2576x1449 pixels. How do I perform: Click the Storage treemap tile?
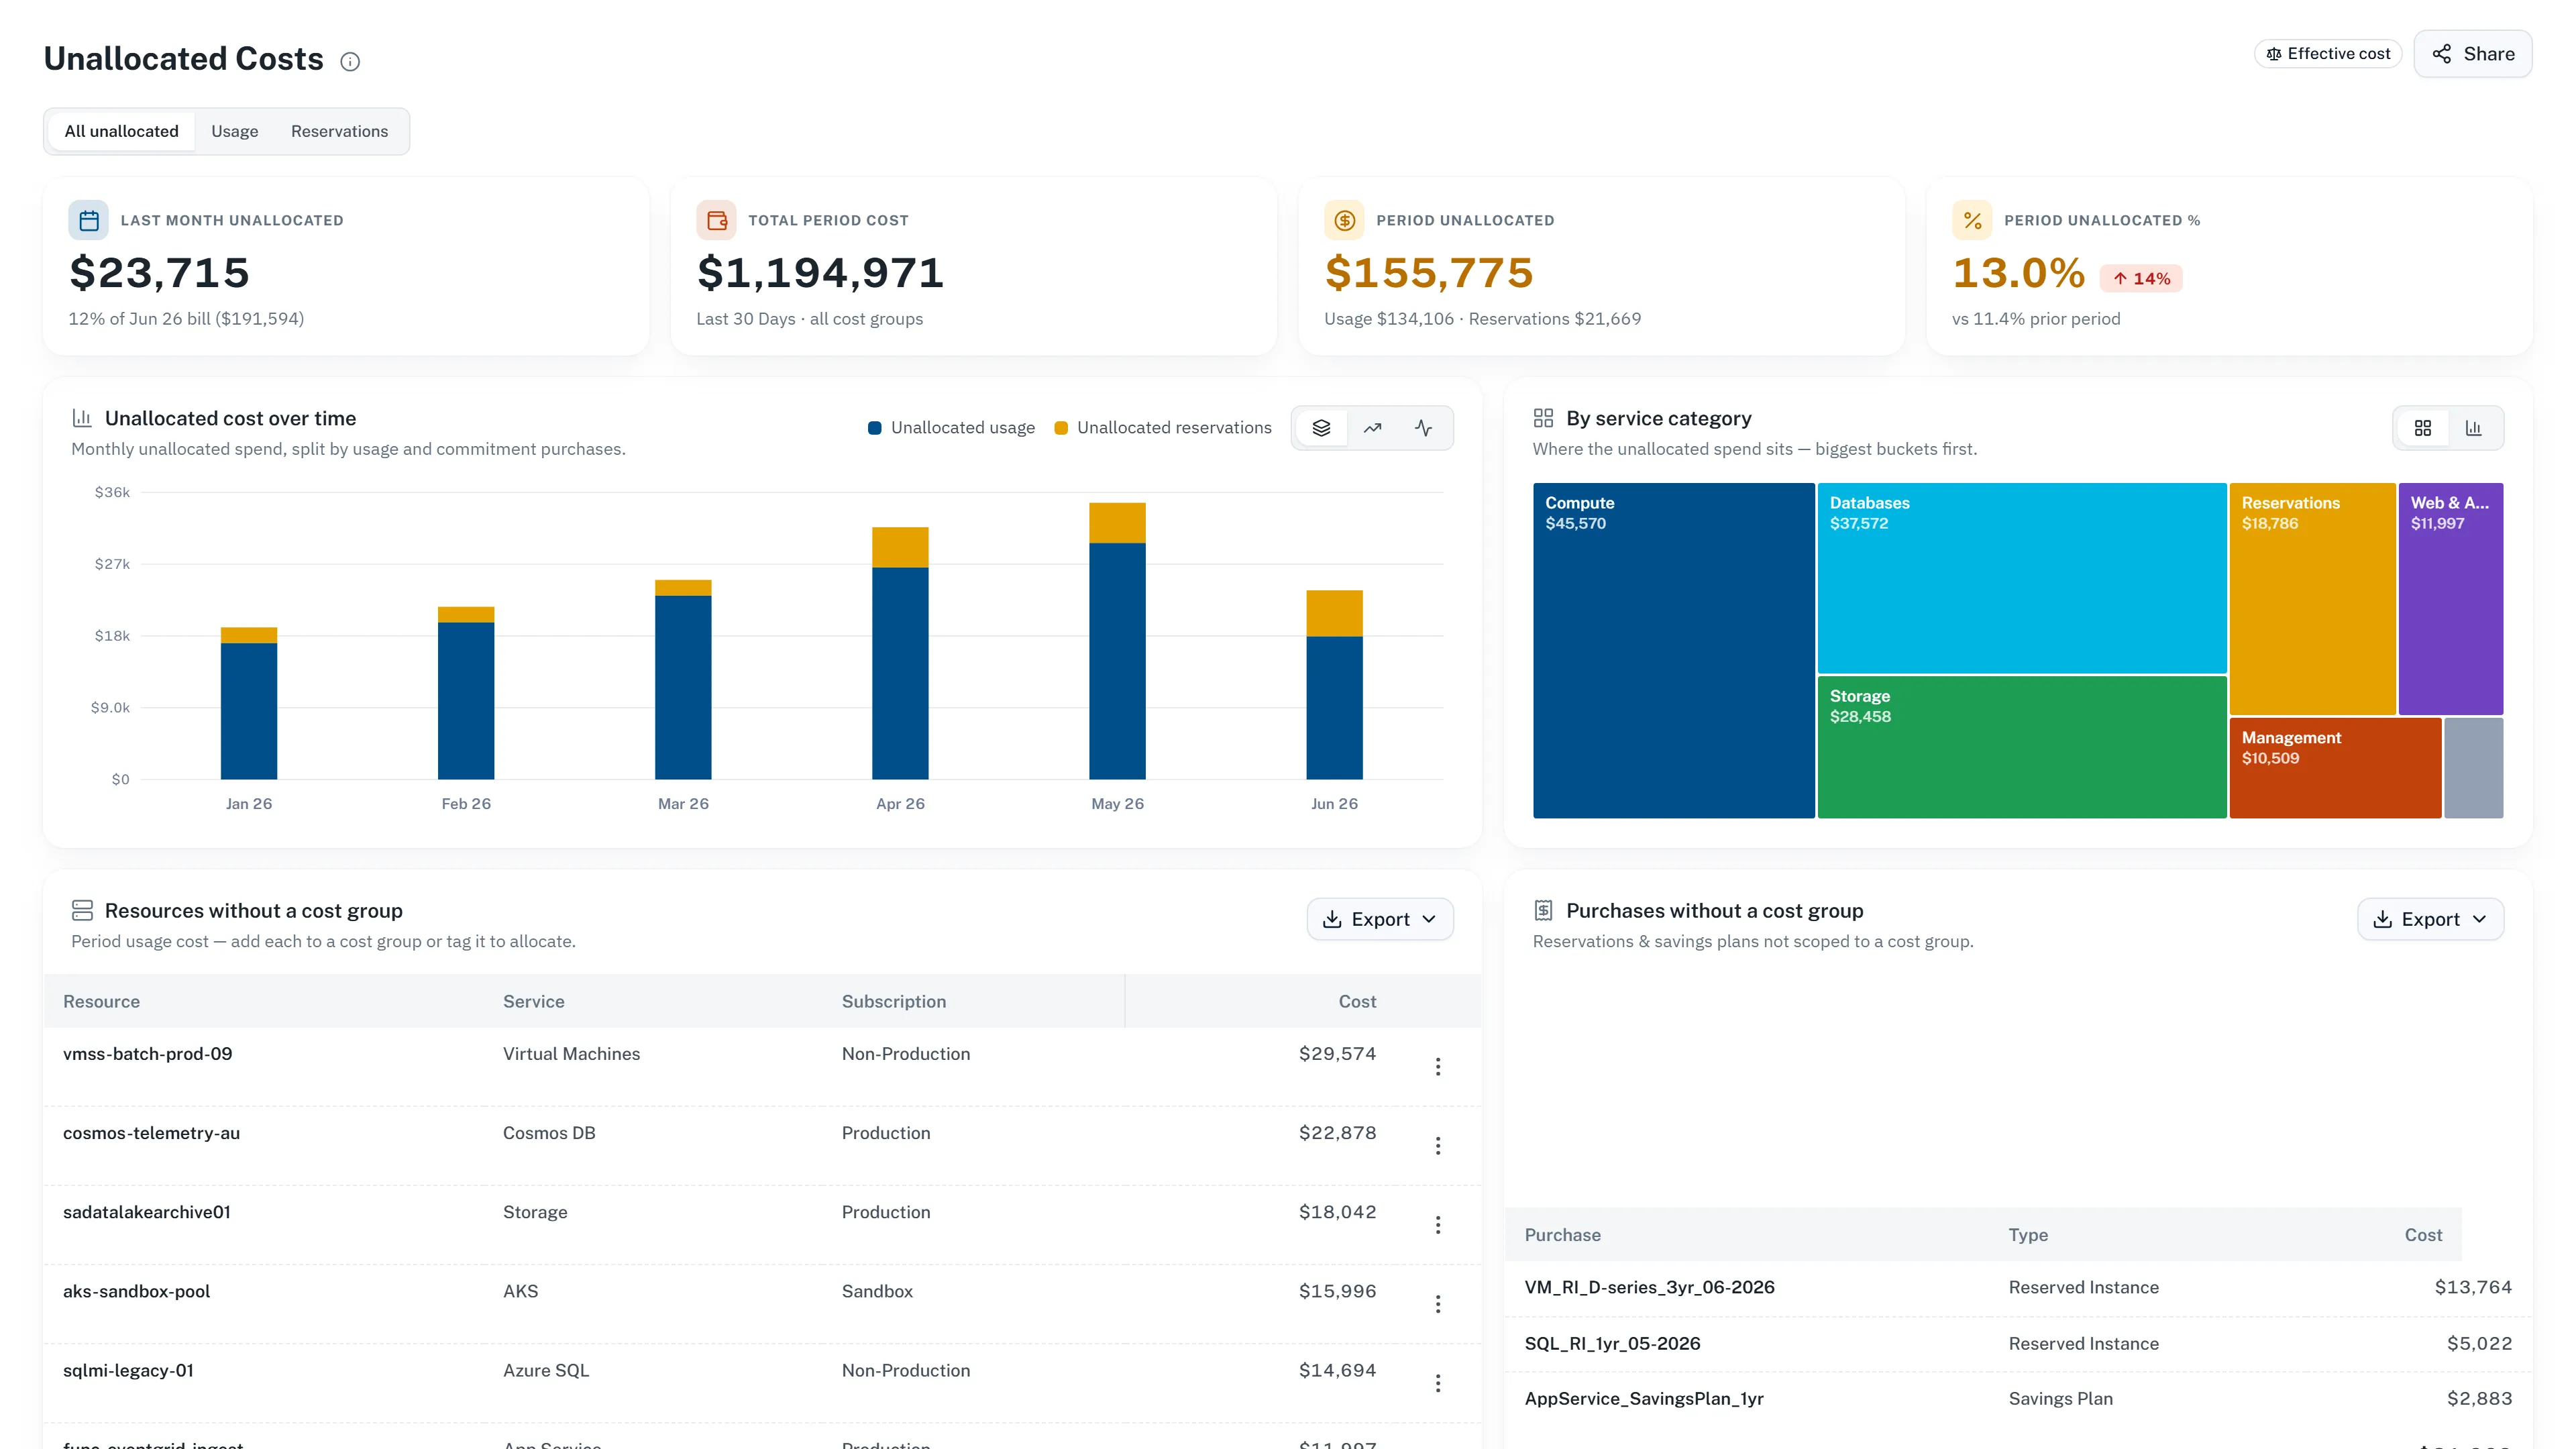coord(2021,747)
